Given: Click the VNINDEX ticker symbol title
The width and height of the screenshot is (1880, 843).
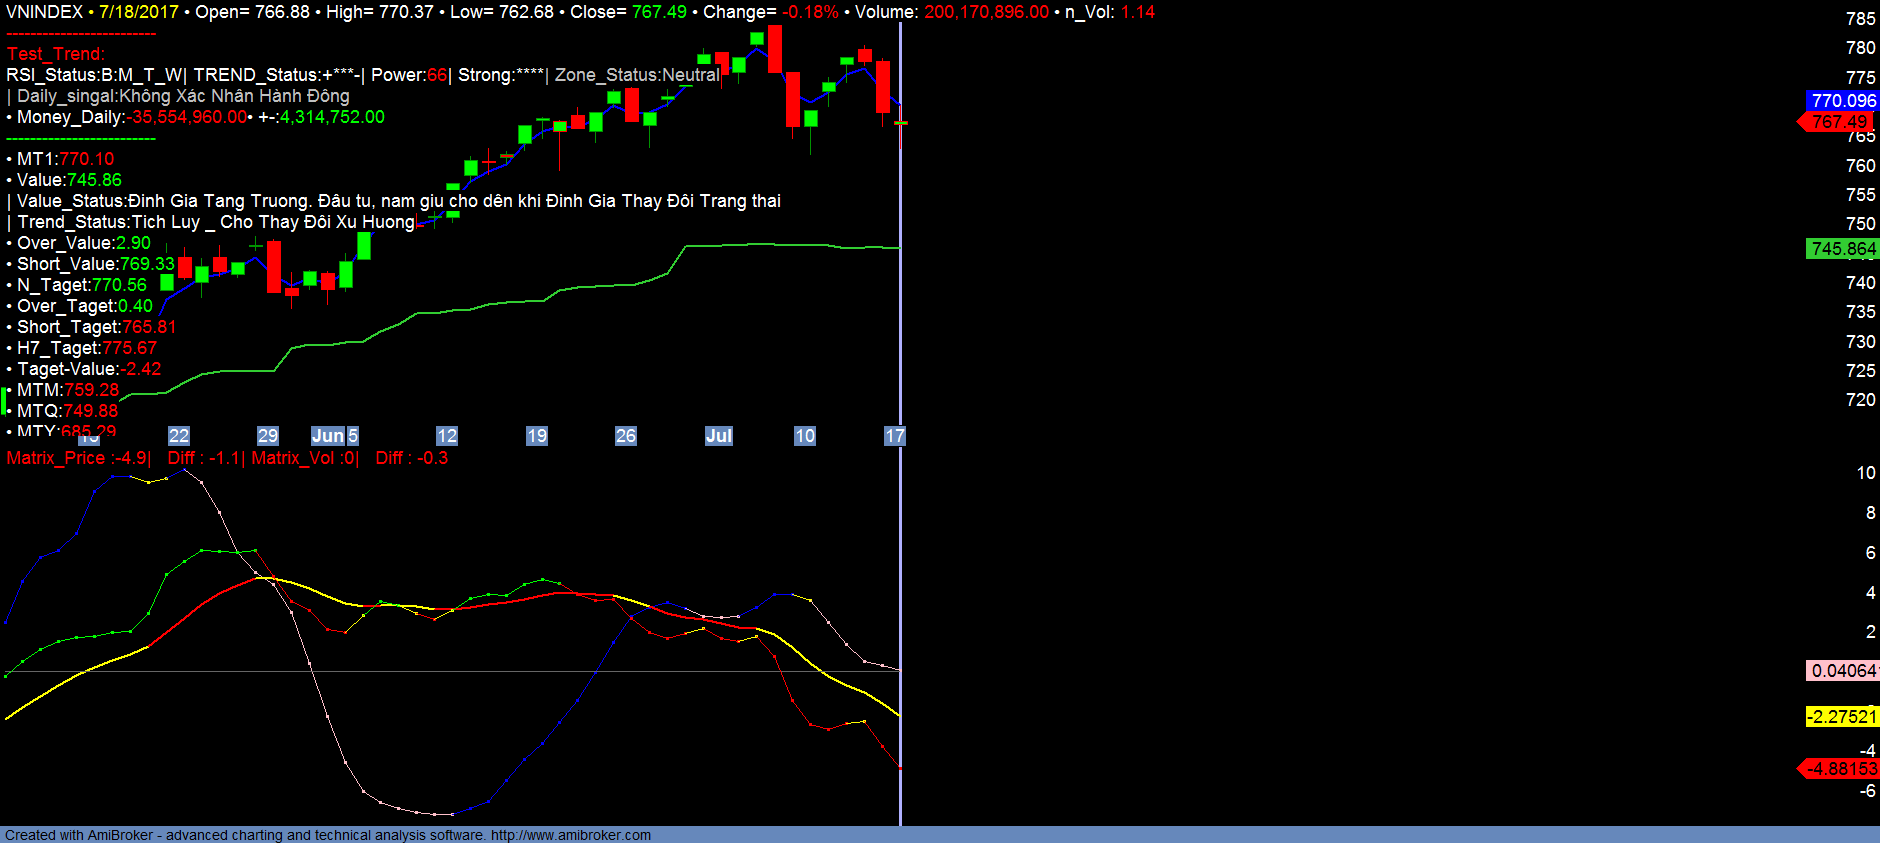Looking at the screenshot, I should [44, 12].
